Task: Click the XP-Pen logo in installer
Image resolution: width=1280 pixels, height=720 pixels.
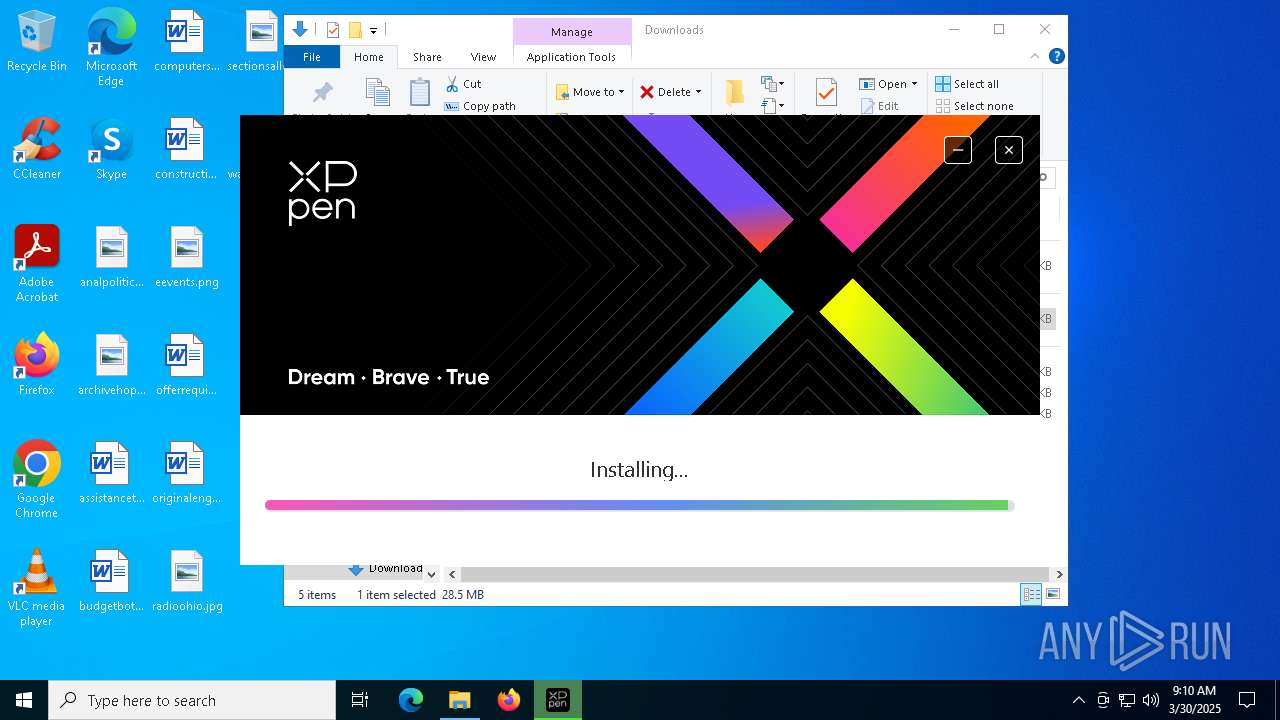Action: pyautogui.click(x=322, y=193)
